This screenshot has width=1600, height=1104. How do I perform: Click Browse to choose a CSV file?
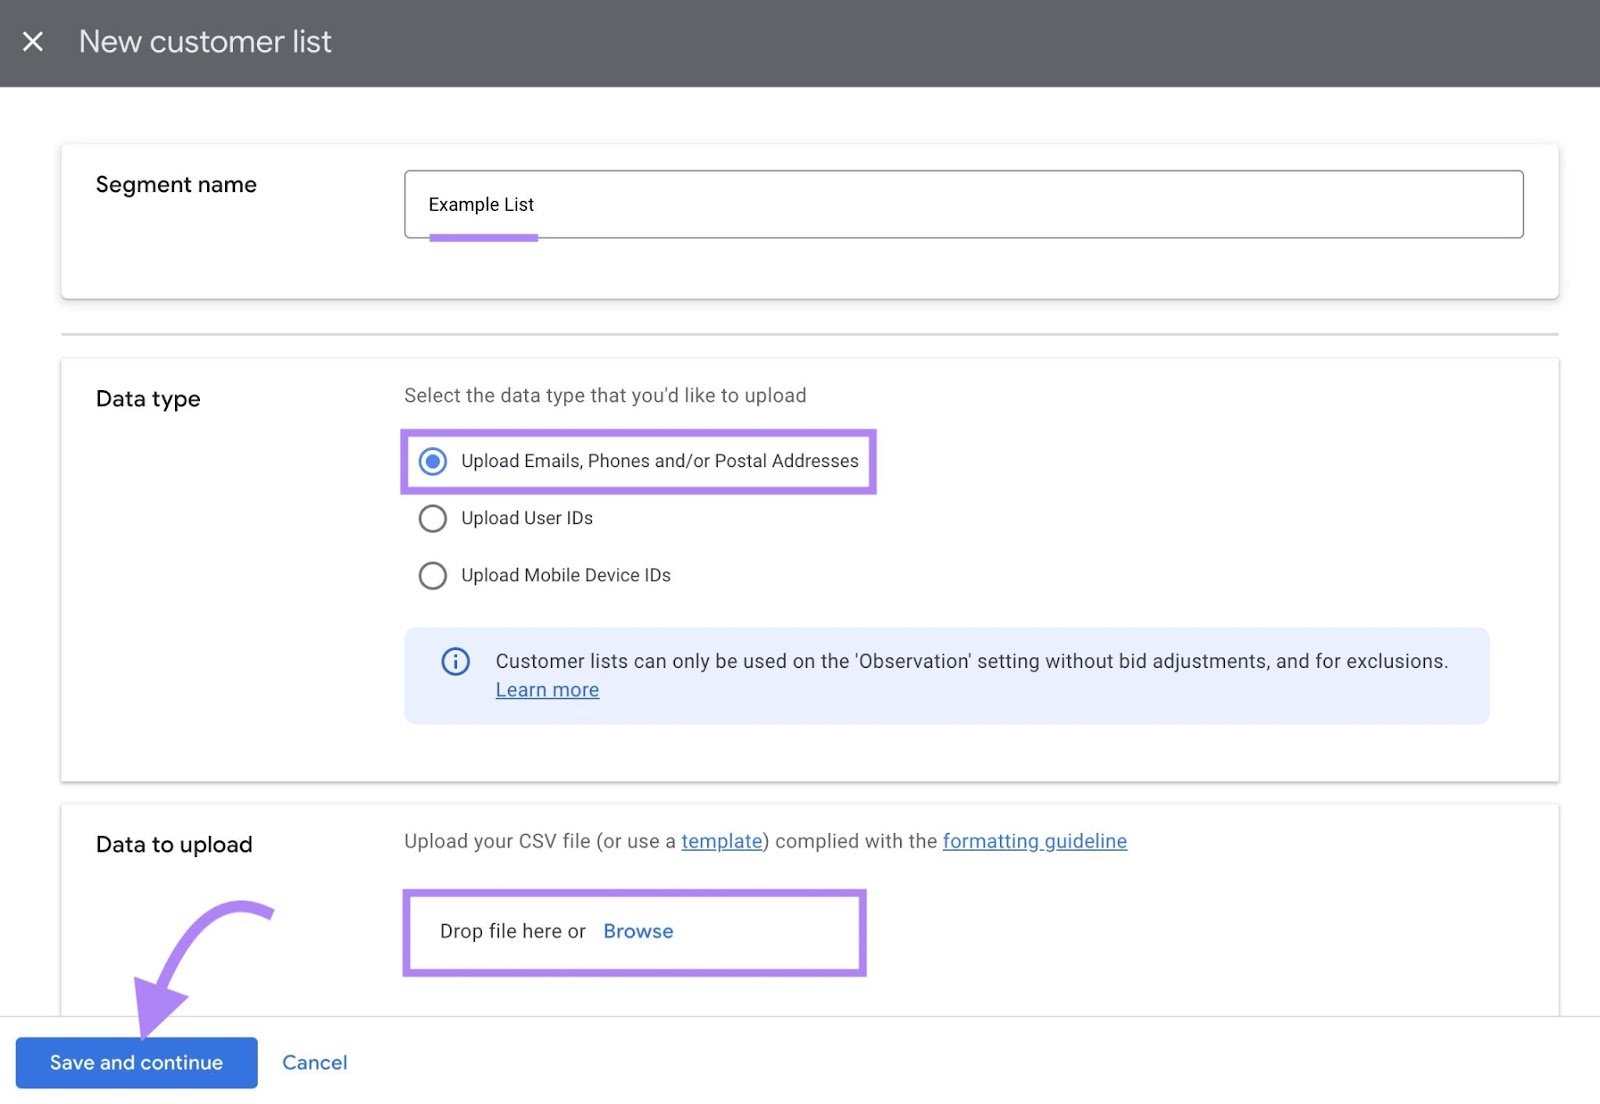pyautogui.click(x=638, y=931)
